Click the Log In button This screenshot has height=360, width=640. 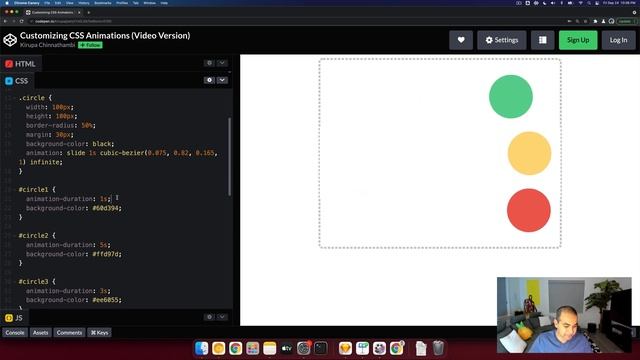(x=618, y=40)
